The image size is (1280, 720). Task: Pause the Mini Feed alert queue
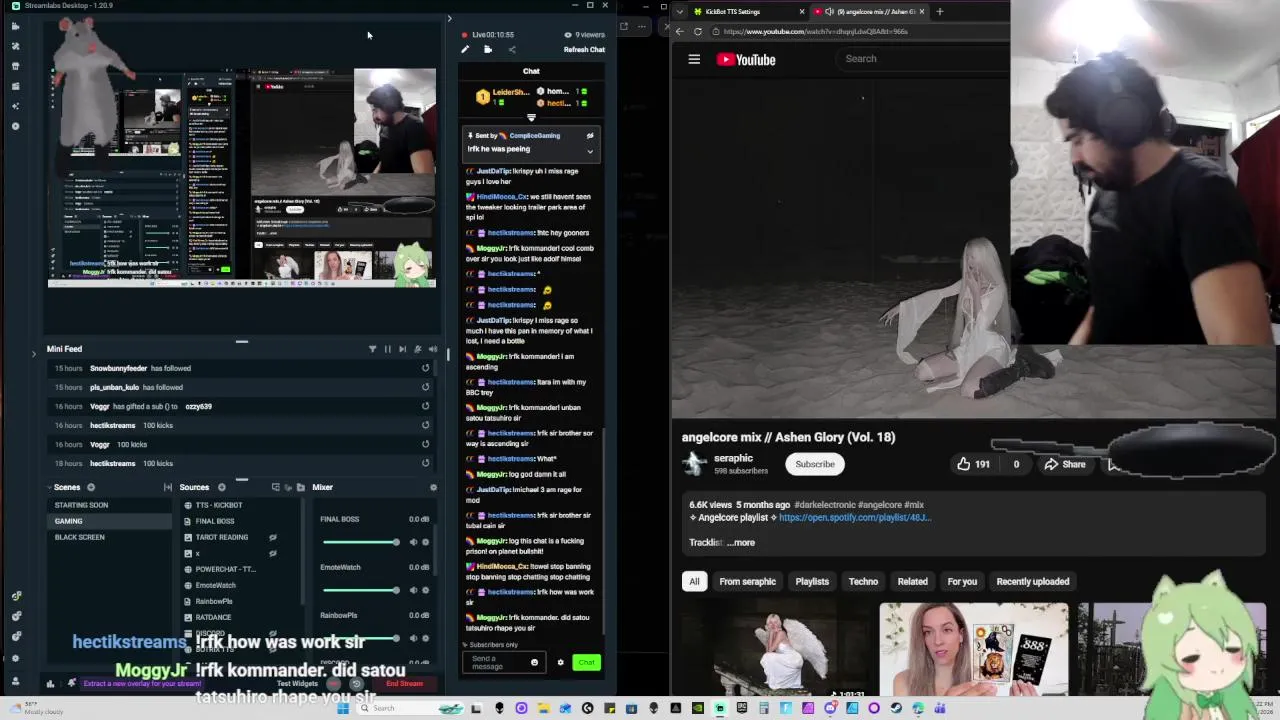388,349
